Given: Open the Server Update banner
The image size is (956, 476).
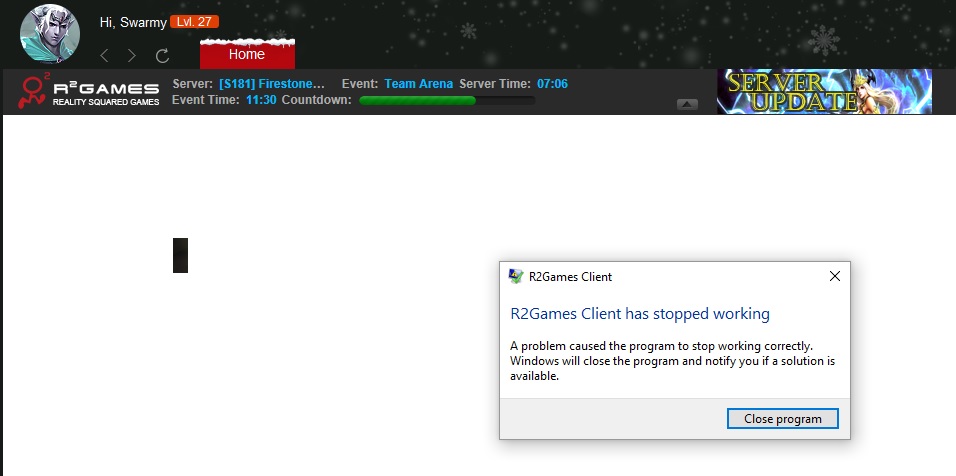Looking at the screenshot, I should [x=824, y=91].
